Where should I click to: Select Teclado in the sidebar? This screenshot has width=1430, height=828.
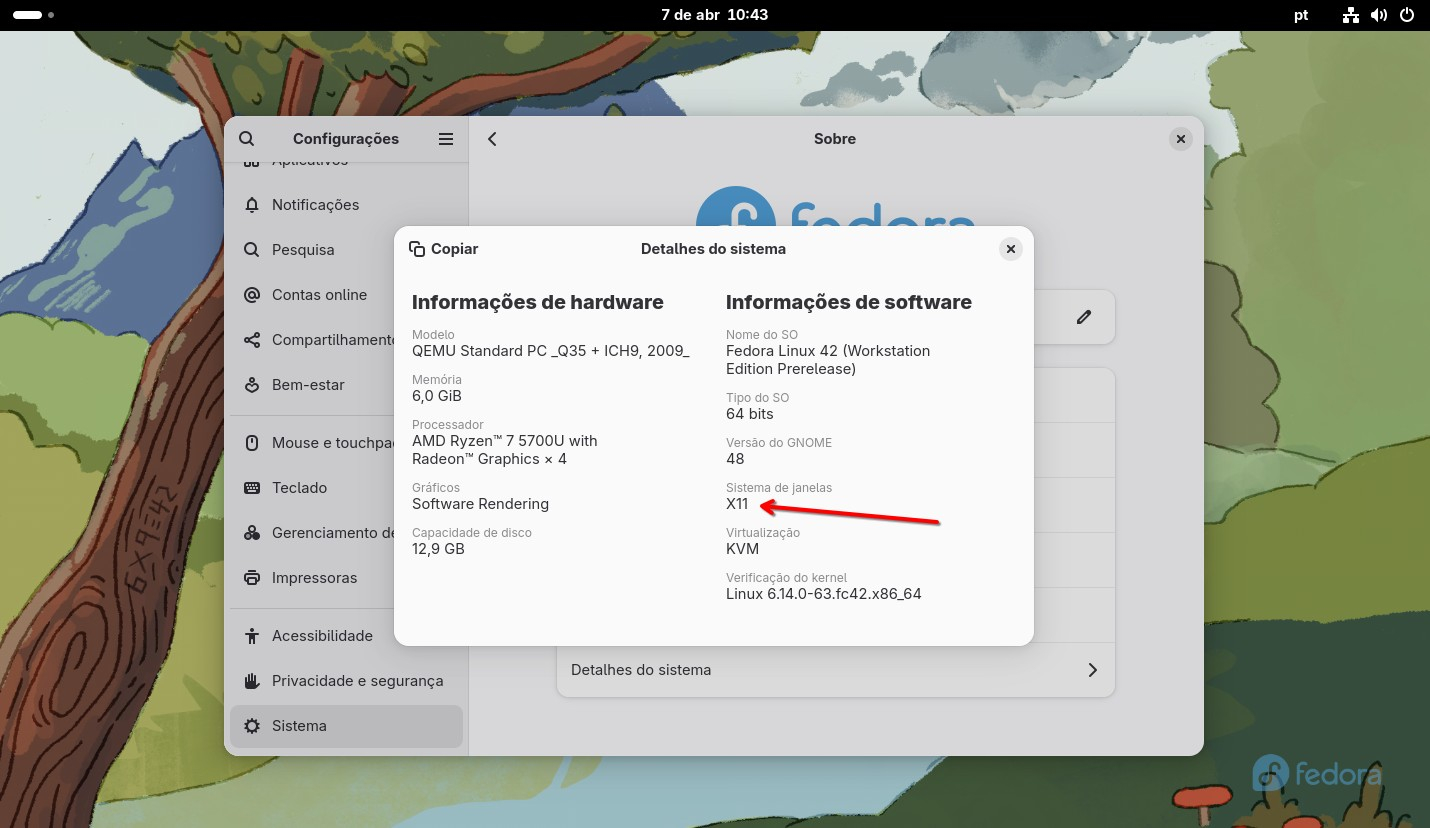[x=299, y=488]
